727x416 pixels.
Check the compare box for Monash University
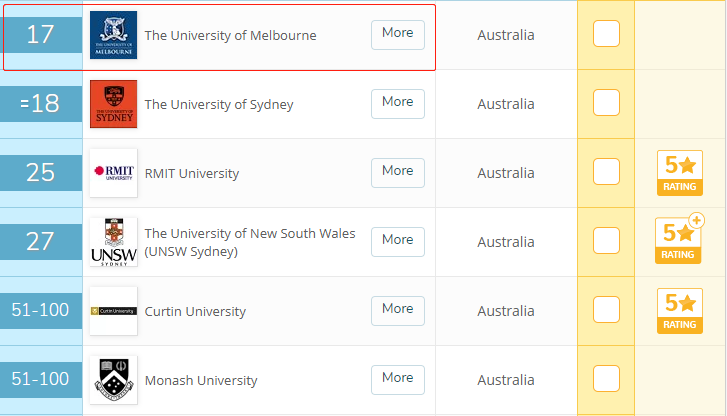[606, 378]
